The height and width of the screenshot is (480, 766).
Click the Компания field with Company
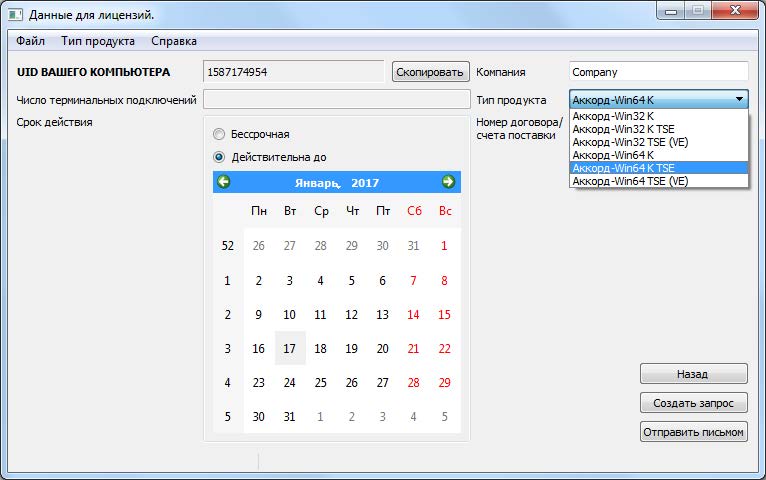pos(659,72)
